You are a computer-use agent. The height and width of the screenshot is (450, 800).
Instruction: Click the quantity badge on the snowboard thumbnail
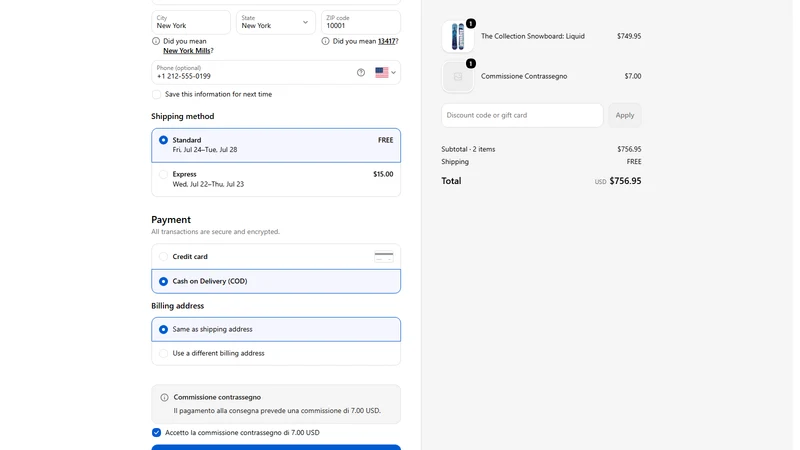point(470,23)
